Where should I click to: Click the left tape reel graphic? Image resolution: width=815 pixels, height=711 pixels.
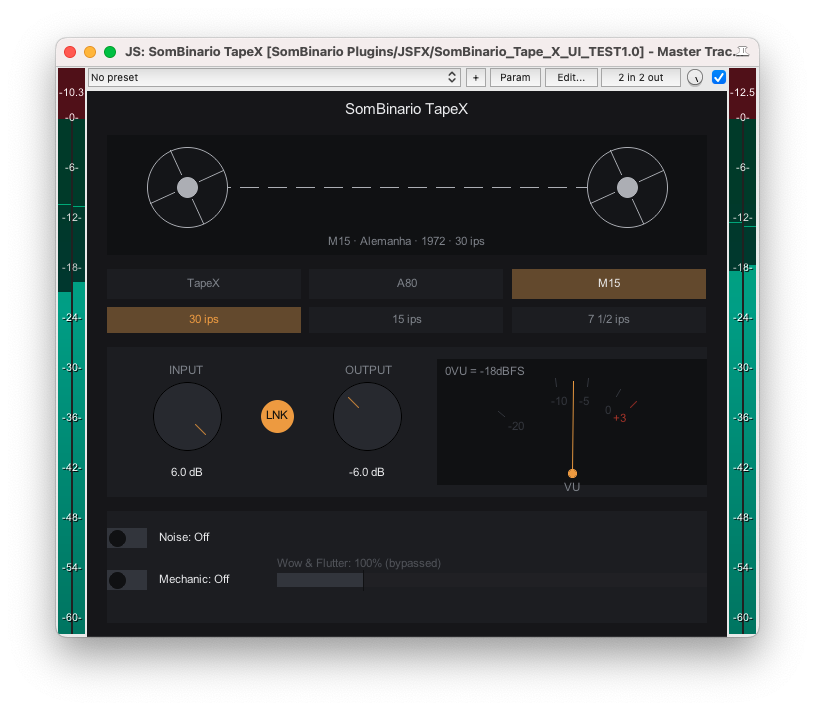click(x=188, y=187)
